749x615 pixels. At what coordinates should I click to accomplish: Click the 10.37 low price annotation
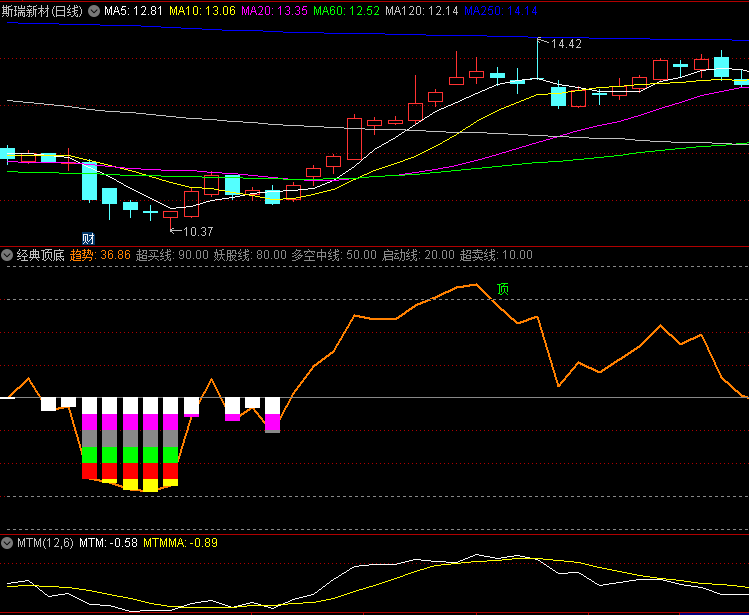[x=198, y=232]
